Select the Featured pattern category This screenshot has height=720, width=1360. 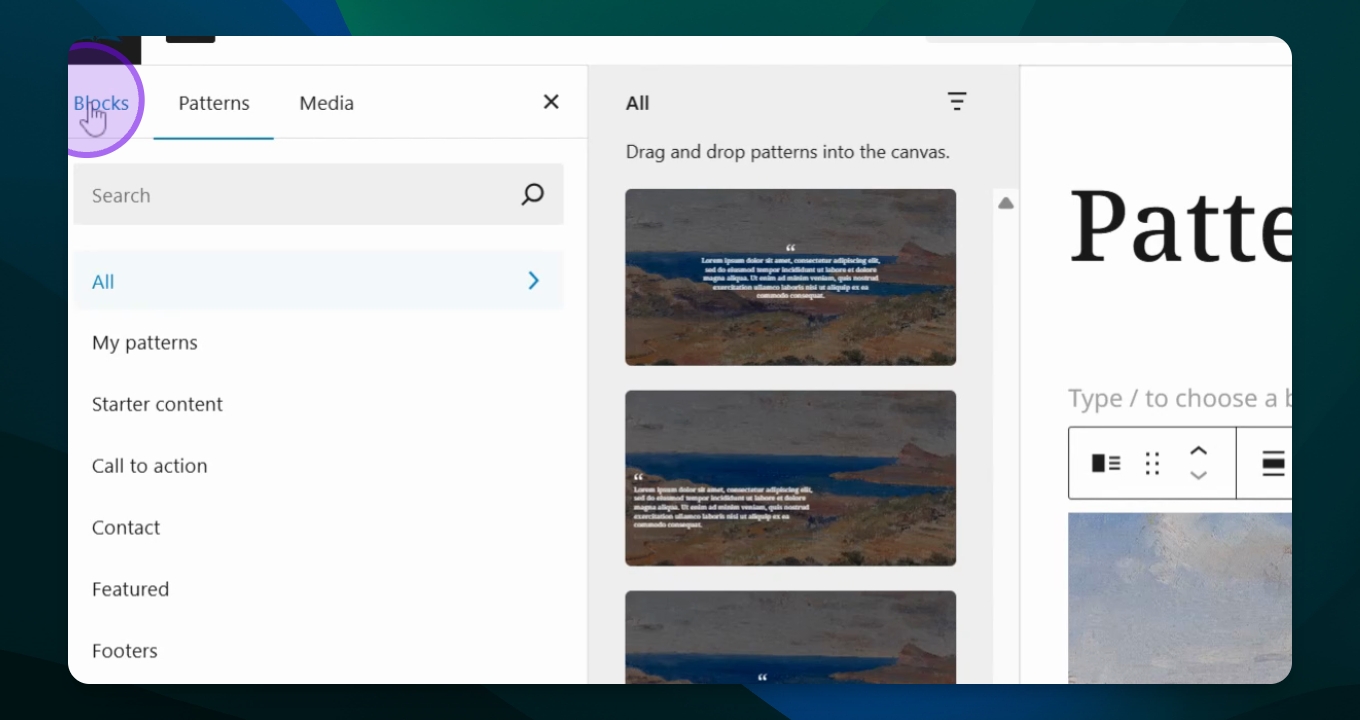130,589
